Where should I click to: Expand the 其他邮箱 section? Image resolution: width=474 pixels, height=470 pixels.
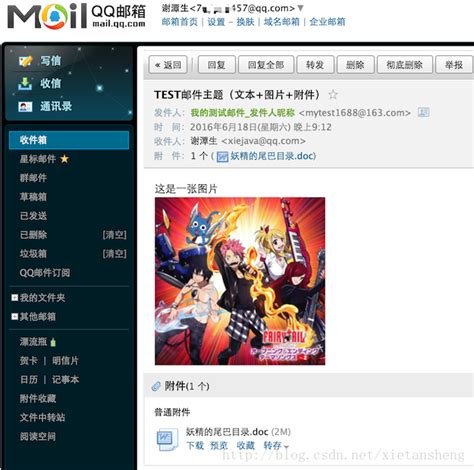pos(15,316)
